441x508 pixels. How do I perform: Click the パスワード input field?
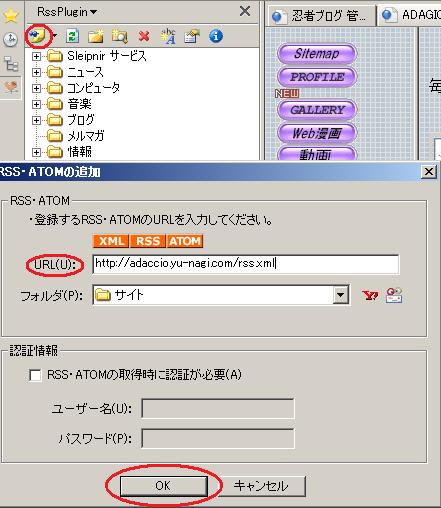click(218, 438)
